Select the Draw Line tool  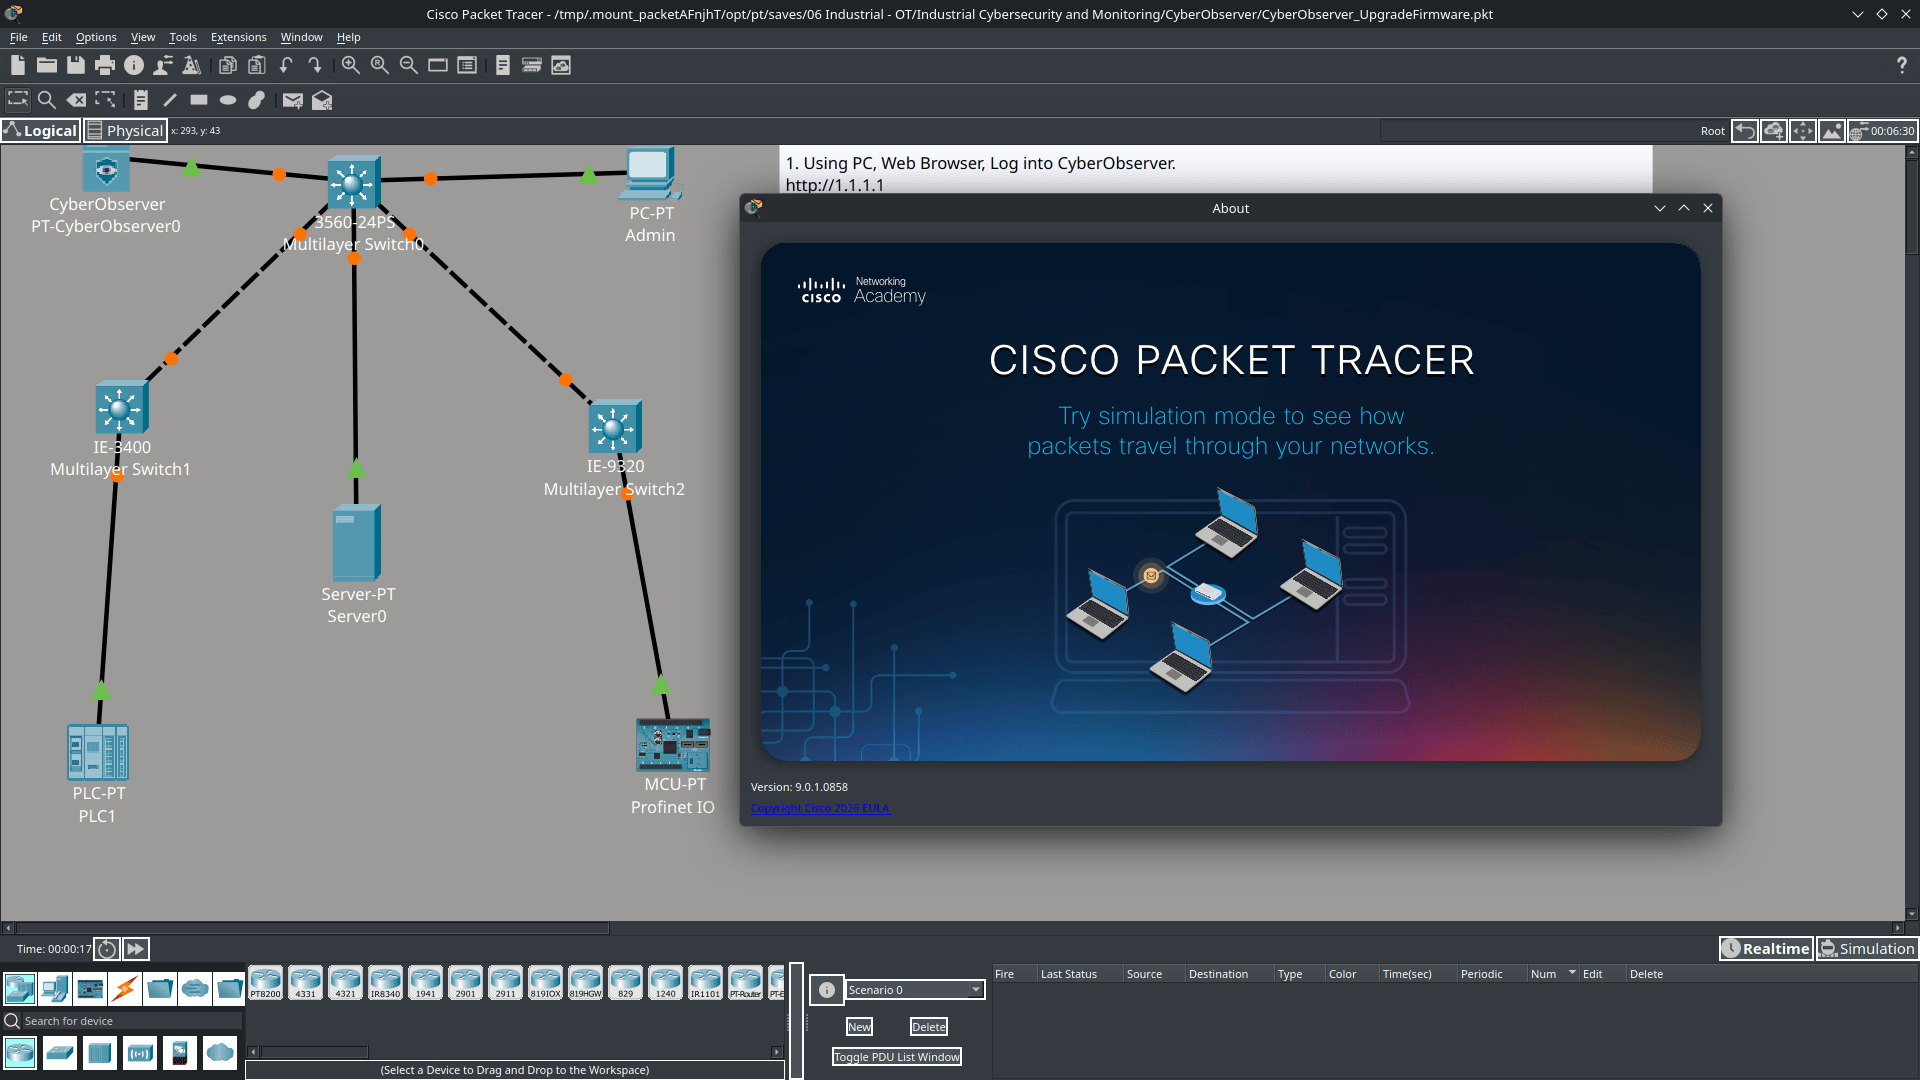point(170,100)
